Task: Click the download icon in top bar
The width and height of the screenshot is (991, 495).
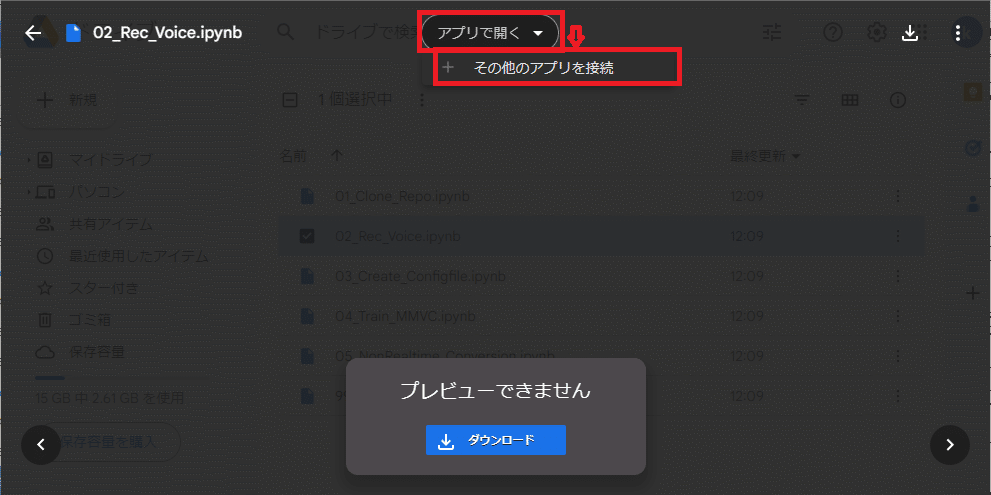Action: 909,33
